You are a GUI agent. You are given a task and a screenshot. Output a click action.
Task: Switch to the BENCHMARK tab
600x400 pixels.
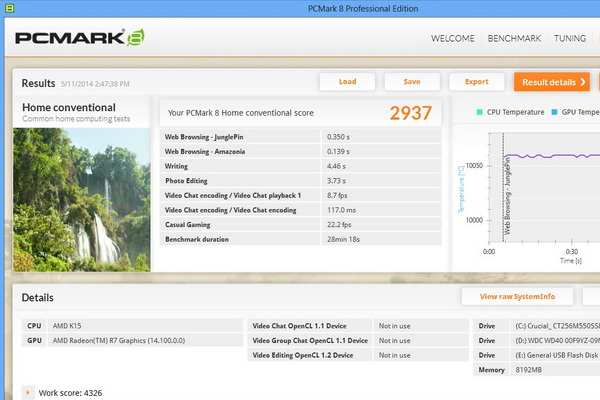pos(514,38)
